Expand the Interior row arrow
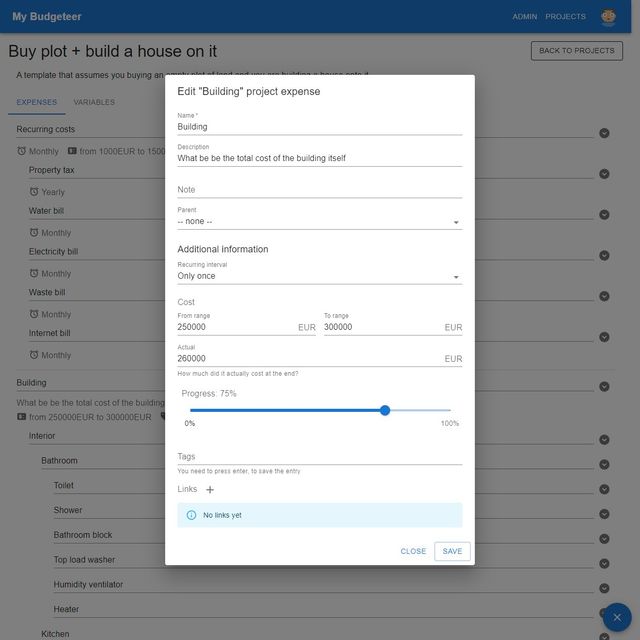Image resolution: width=640 pixels, height=640 pixels. (604, 440)
